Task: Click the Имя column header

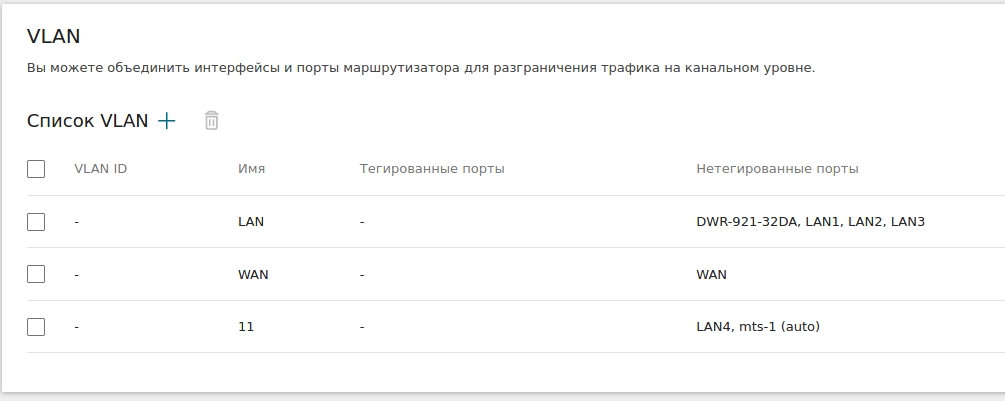Action: (x=251, y=169)
